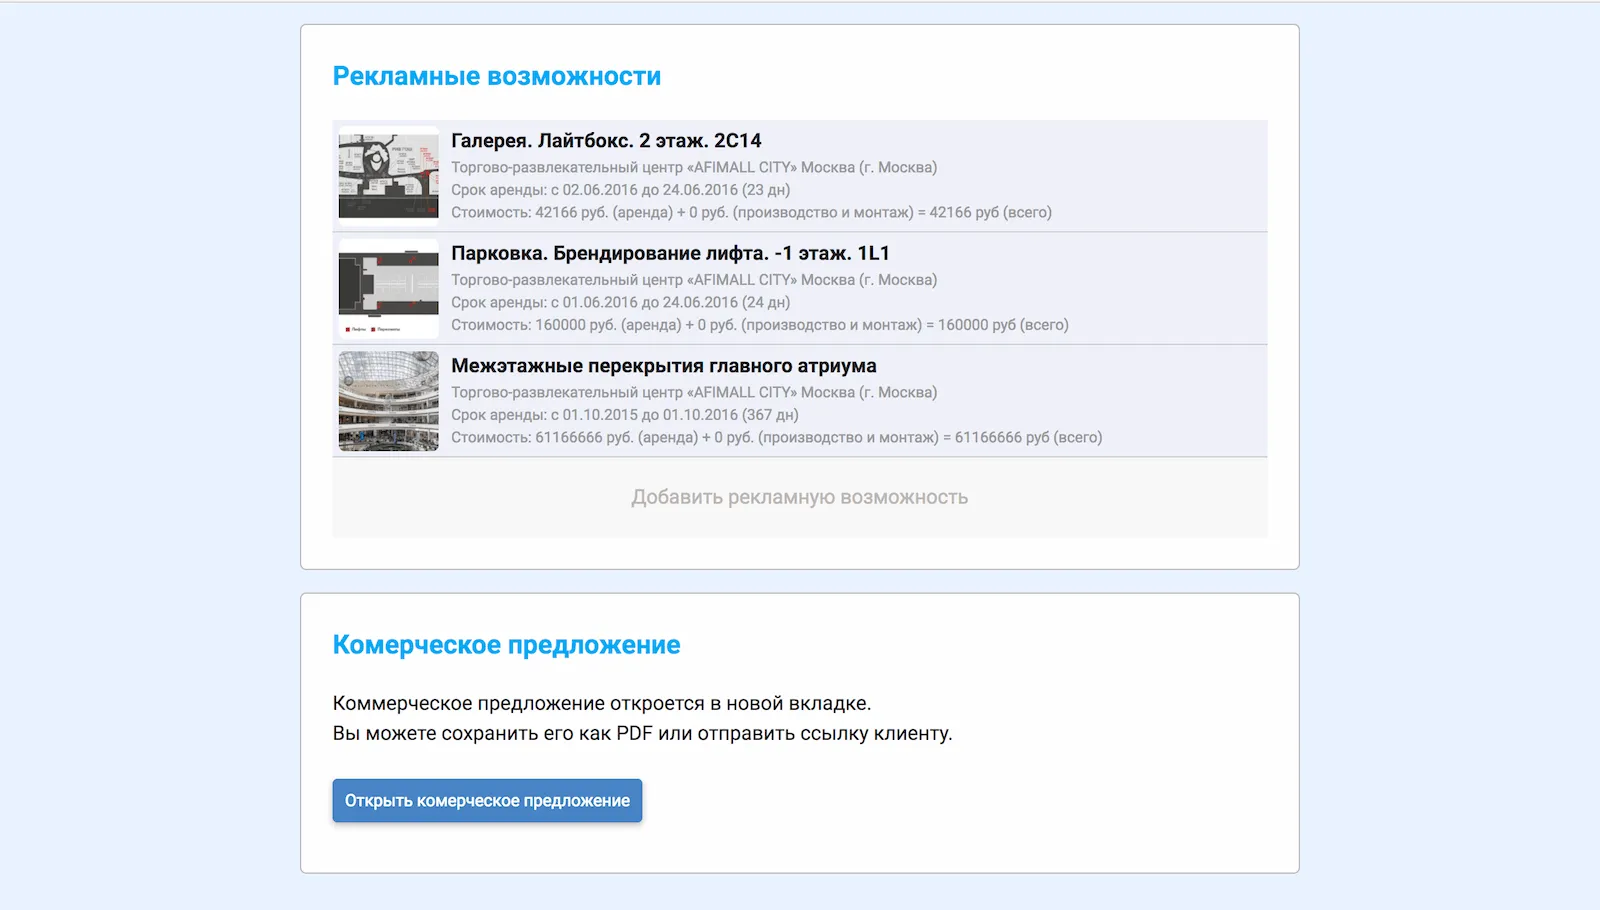Image resolution: width=1600 pixels, height=910 pixels.
Task: Click the floor plan thumbnail for Галерея Лайтбокс
Action: point(388,176)
